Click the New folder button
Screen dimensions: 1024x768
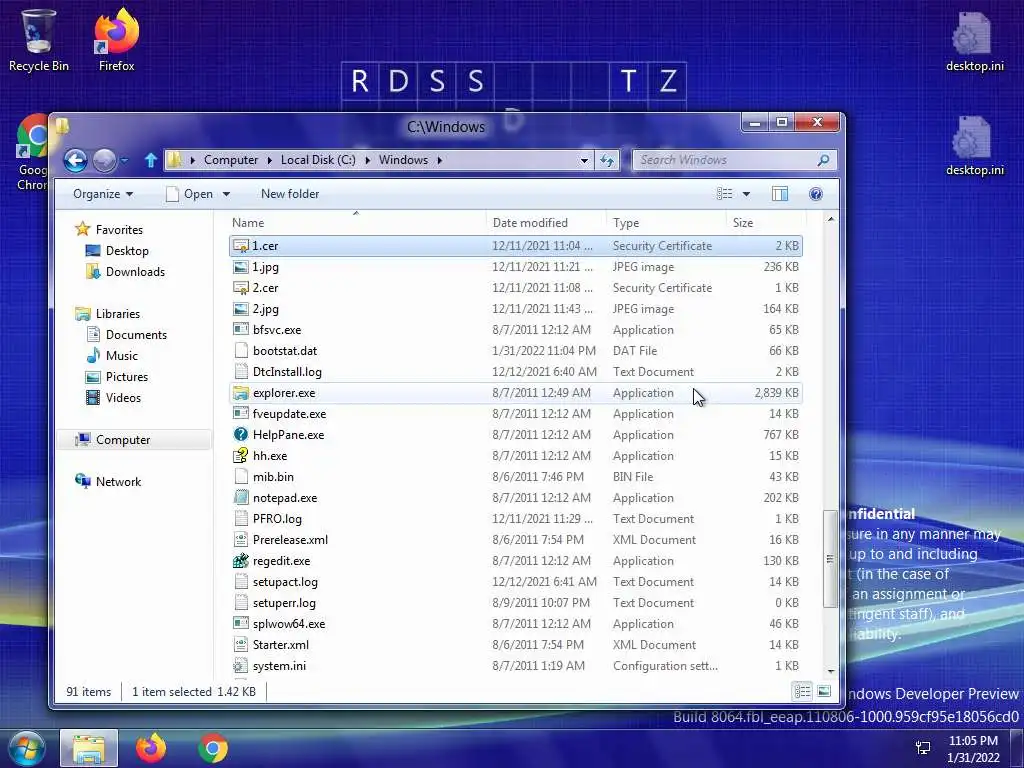290,194
